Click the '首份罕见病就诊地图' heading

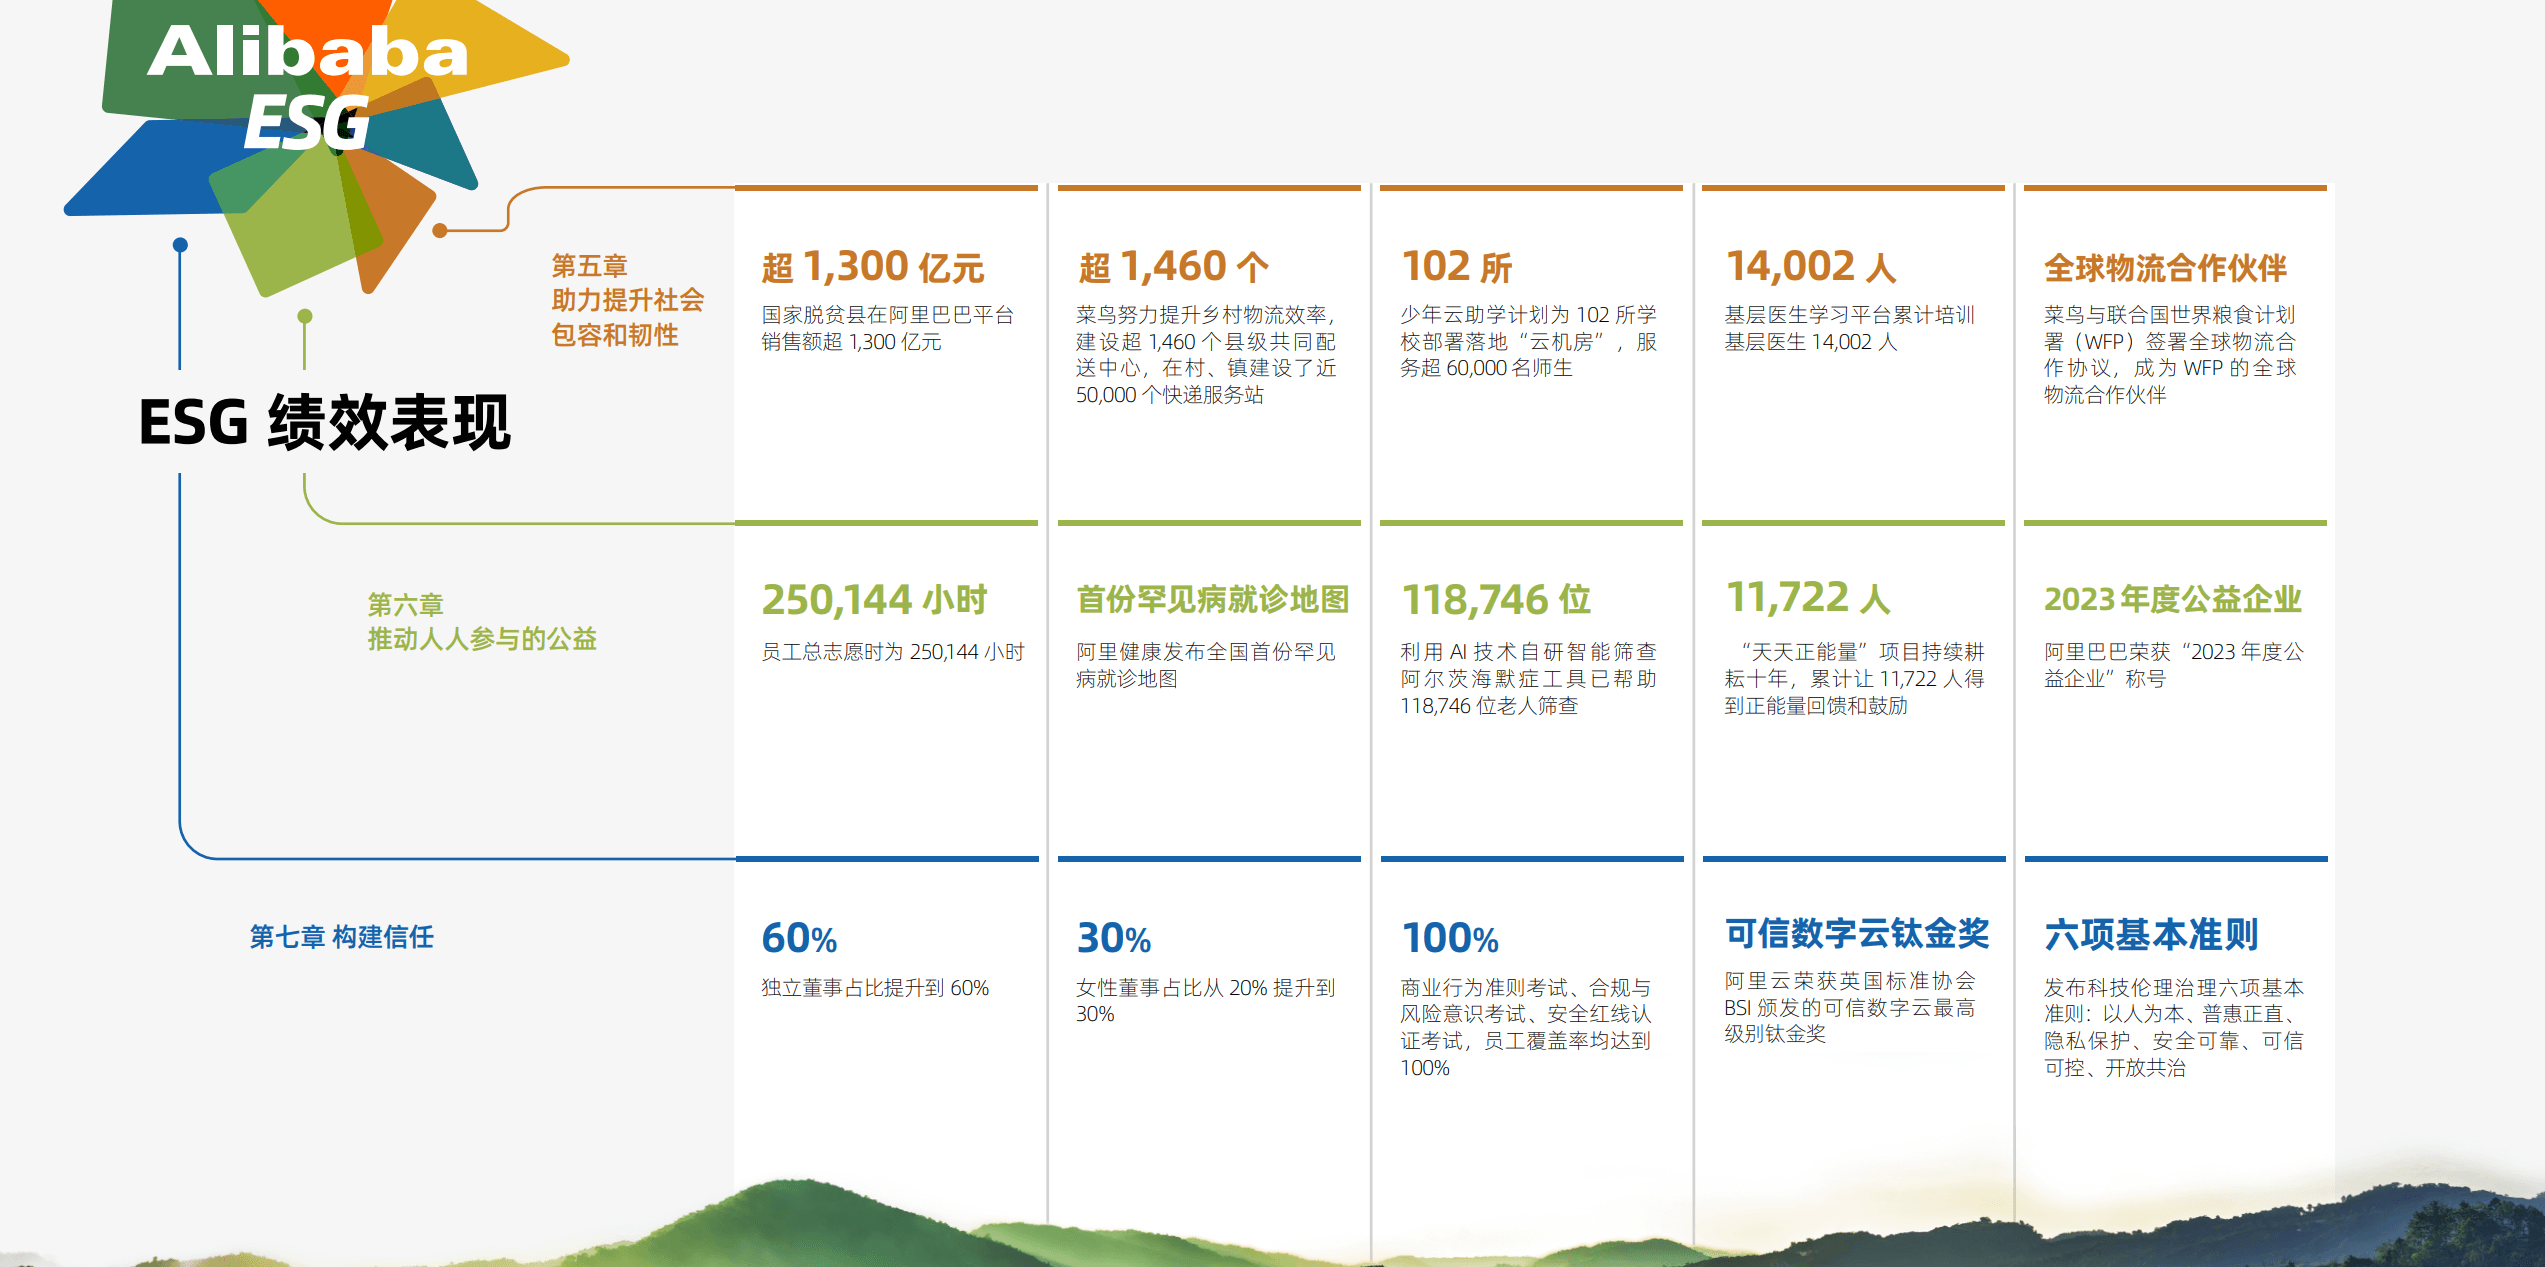coord(1213,600)
